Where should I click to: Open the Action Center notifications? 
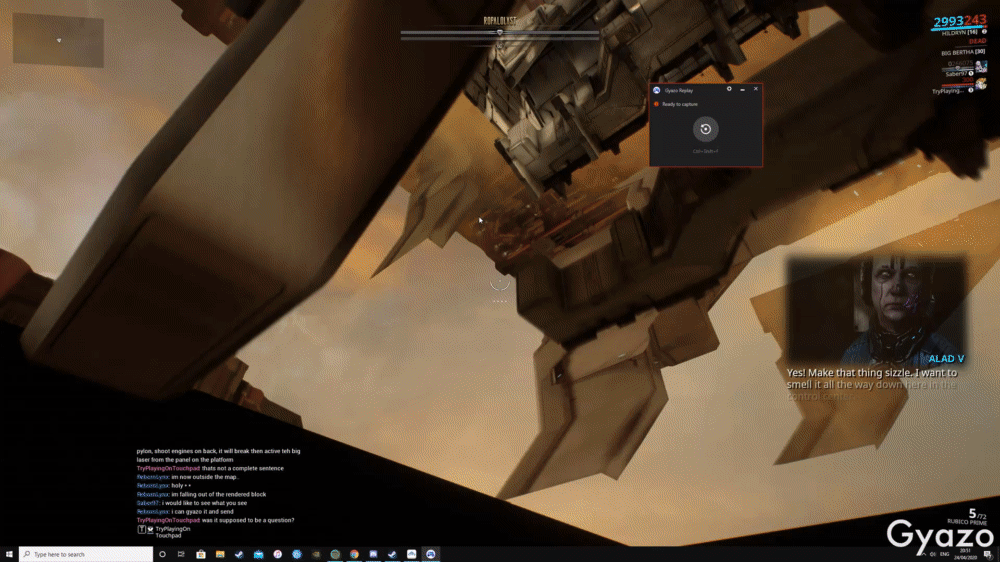pyautogui.click(x=987, y=554)
